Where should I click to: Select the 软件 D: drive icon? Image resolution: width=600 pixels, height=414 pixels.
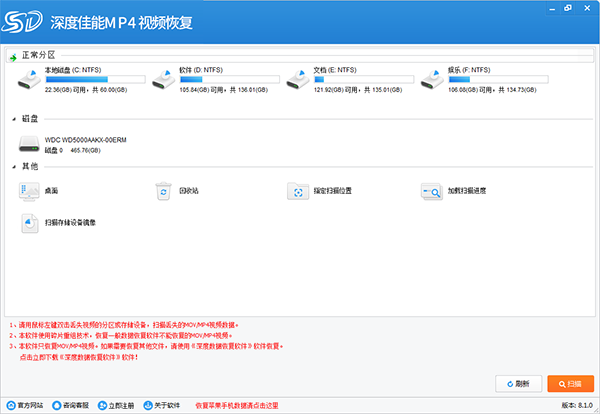click(163, 77)
